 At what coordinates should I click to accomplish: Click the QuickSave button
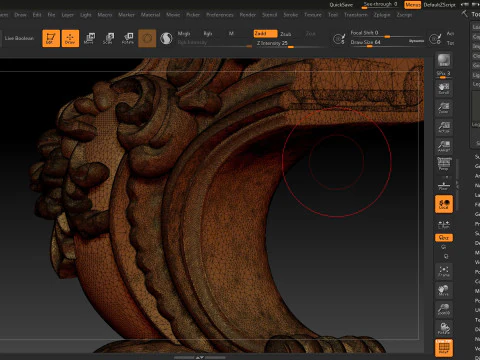(341, 5)
